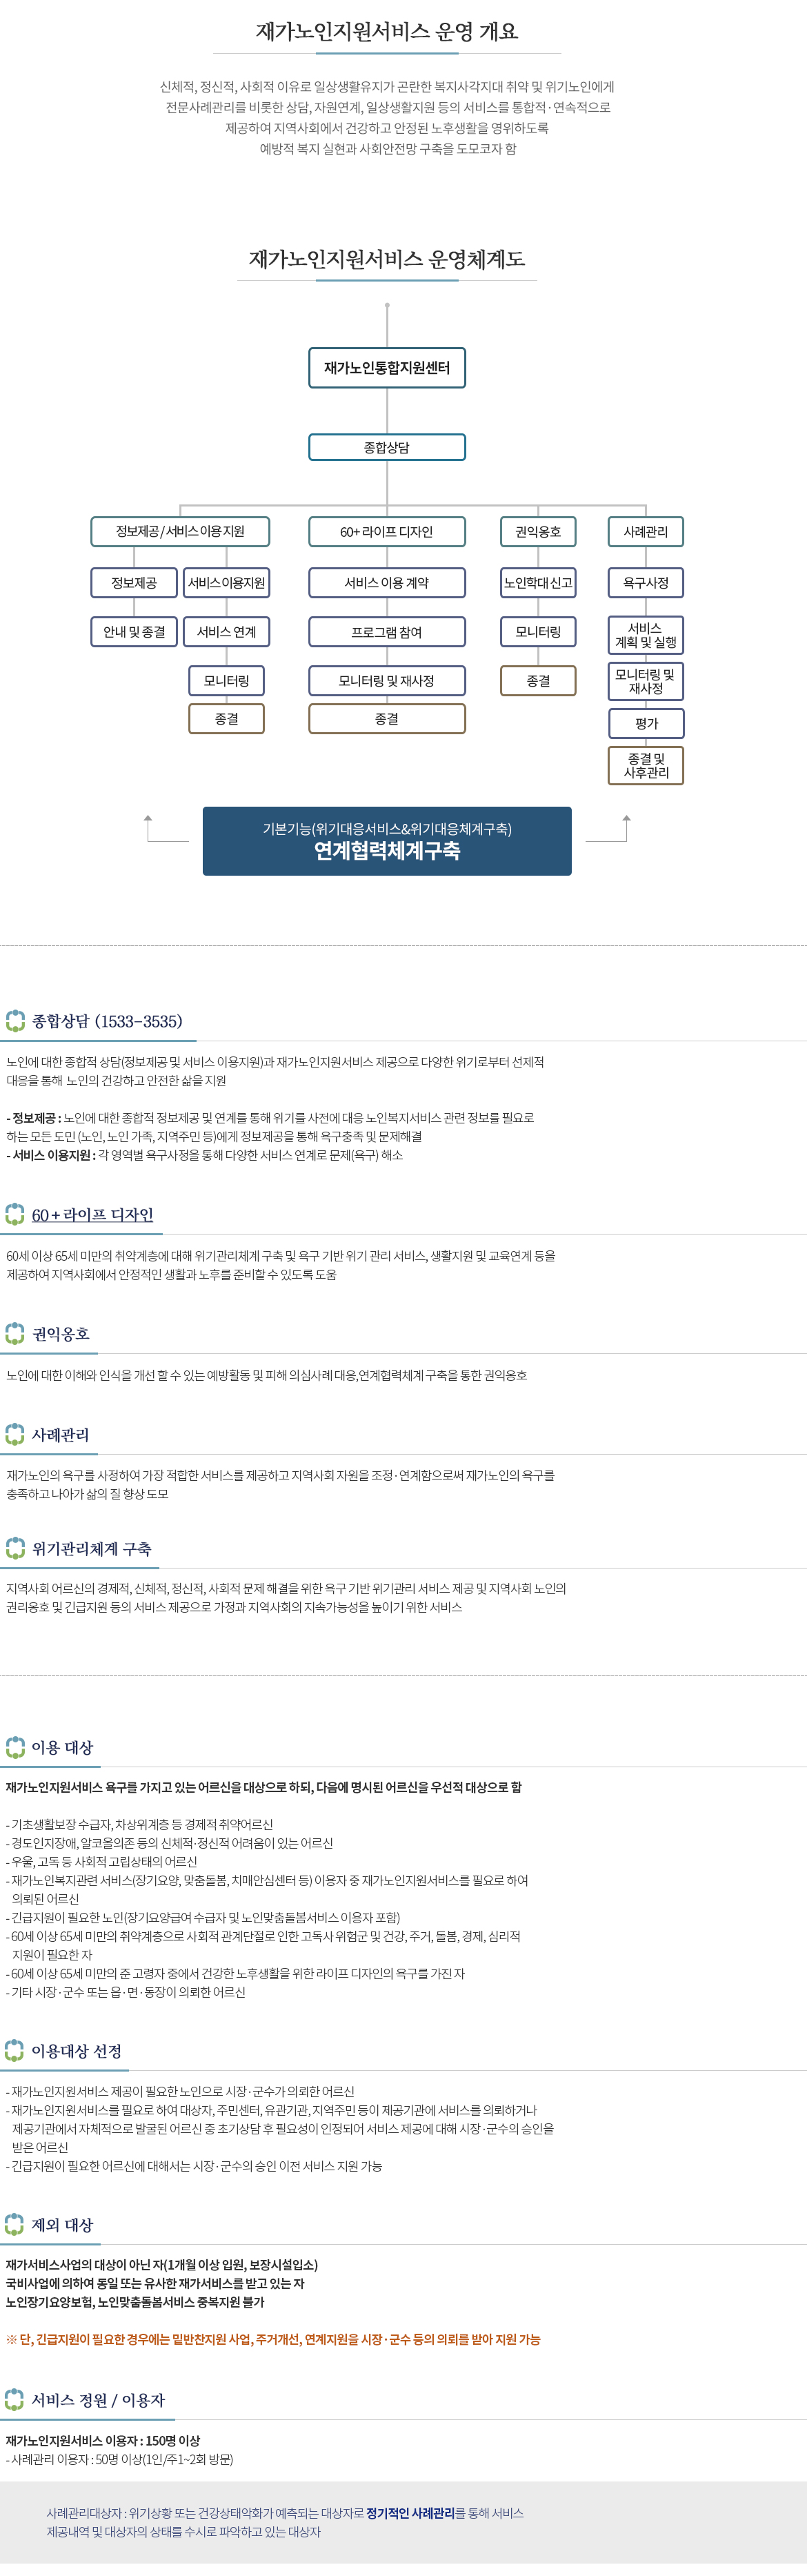
Task: Select the 연계협력체계구축 blue banner
Action: pos(387,841)
